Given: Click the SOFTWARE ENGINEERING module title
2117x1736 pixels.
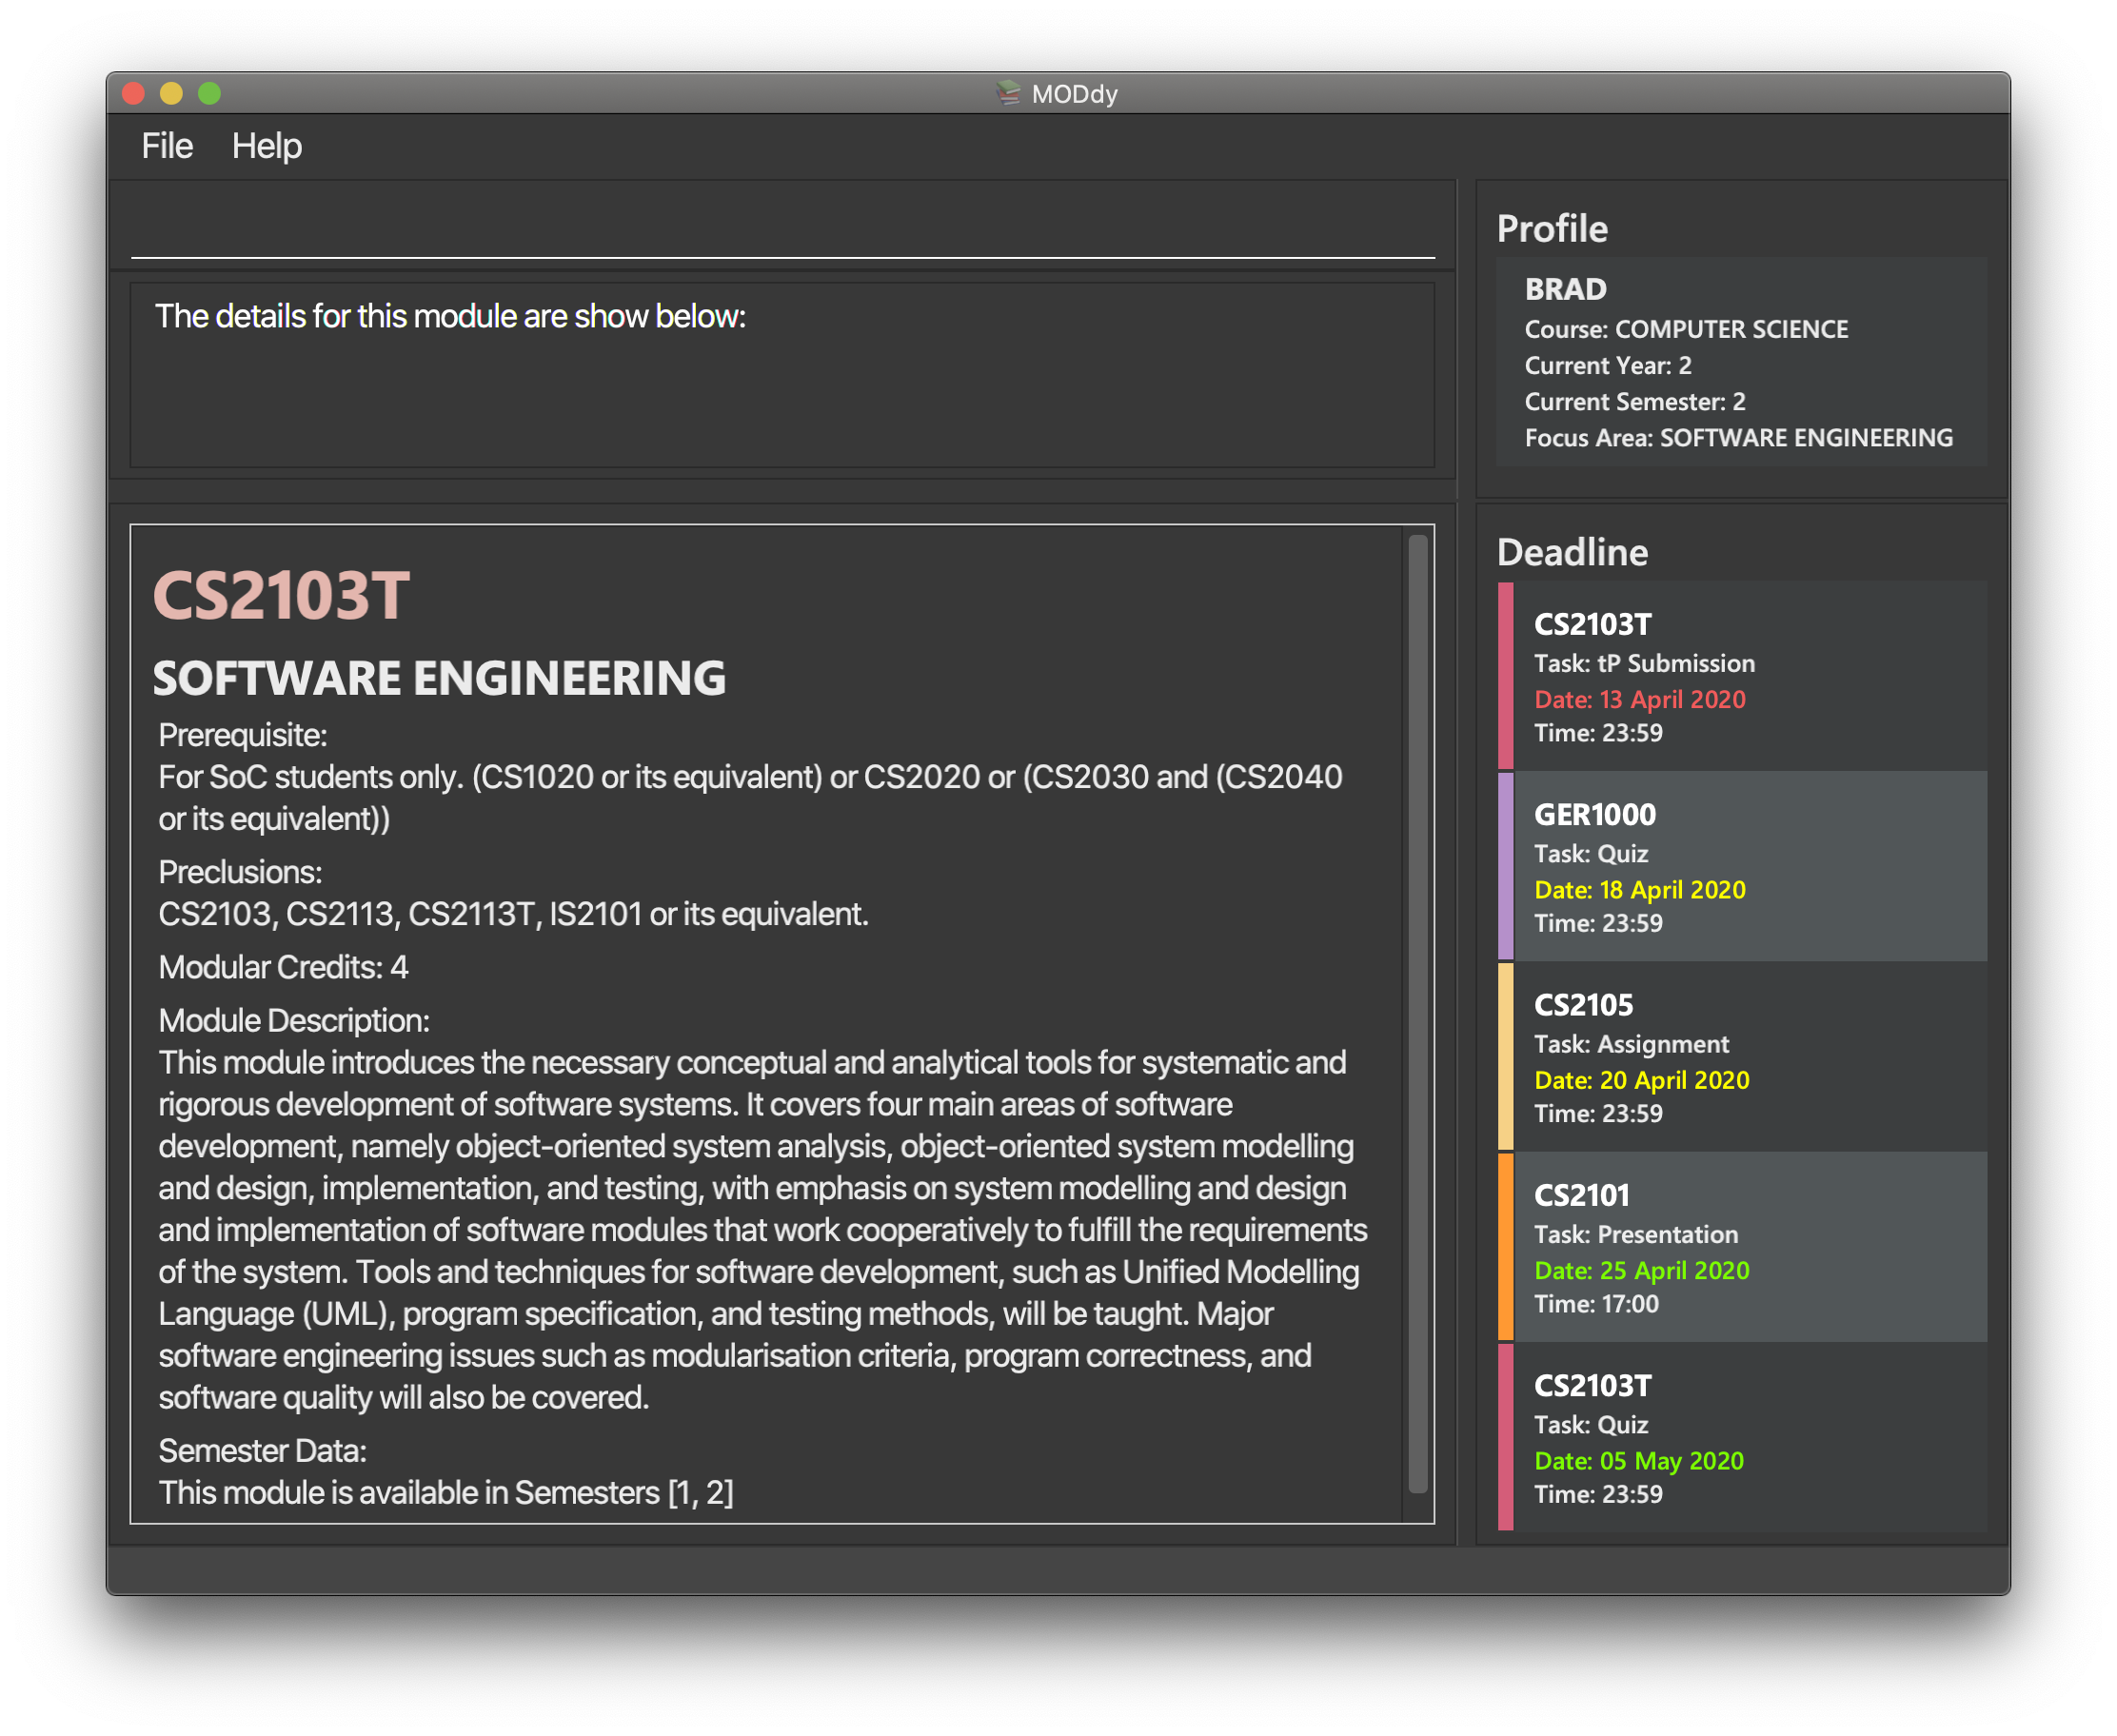Looking at the screenshot, I should [439, 678].
